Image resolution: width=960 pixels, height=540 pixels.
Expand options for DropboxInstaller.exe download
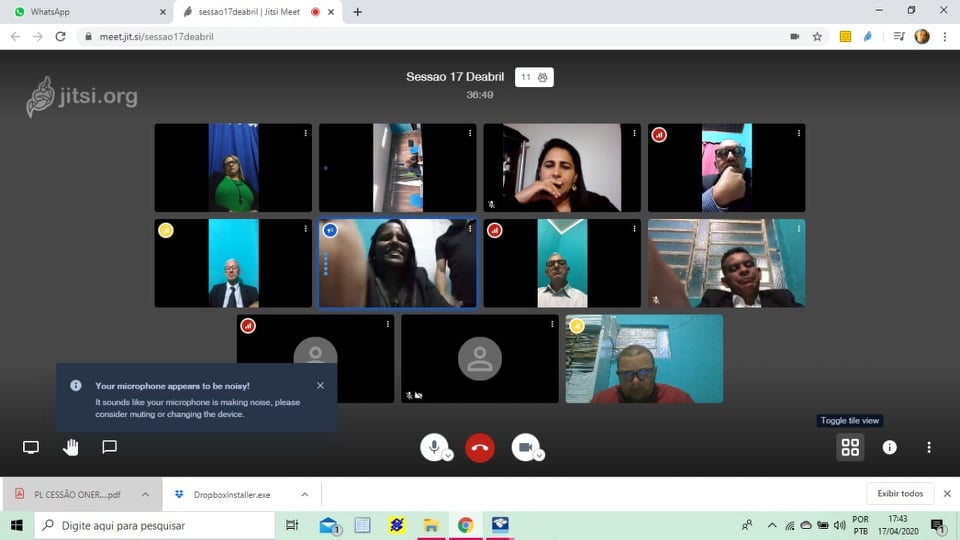click(x=305, y=494)
